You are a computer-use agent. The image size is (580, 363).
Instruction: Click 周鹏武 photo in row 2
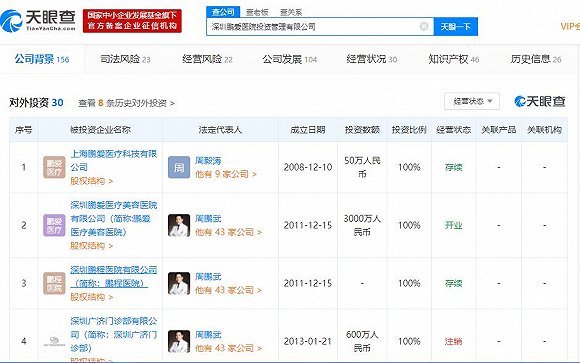tap(179, 225)
